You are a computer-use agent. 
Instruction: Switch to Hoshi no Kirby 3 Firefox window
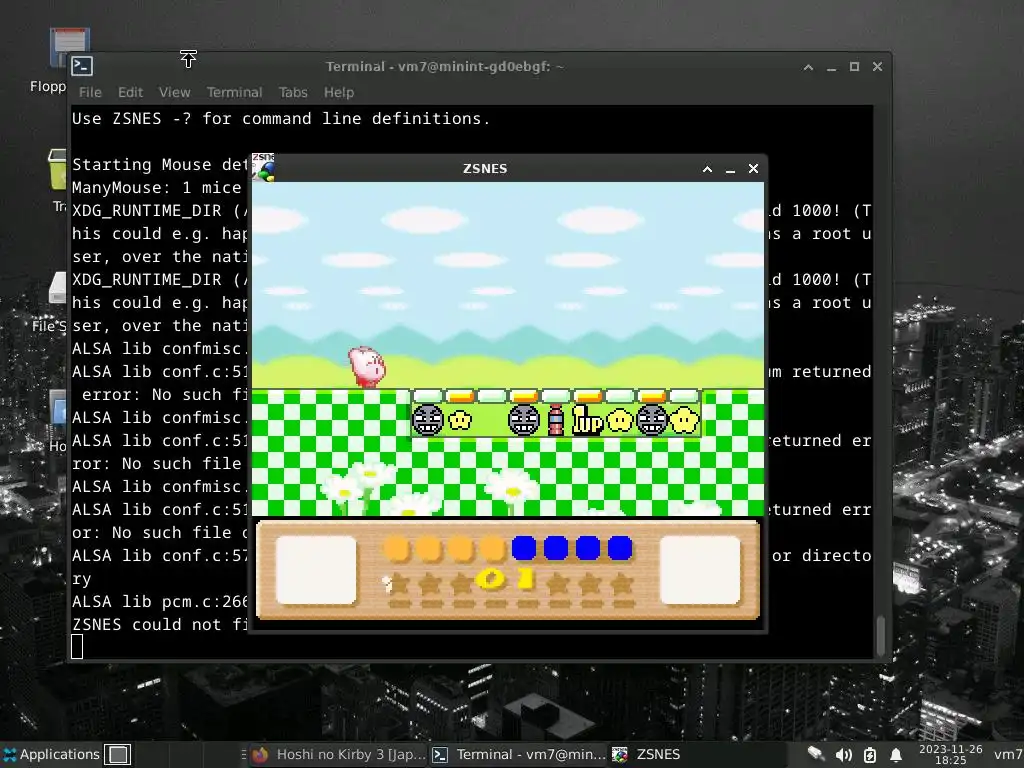pos(338,754)
